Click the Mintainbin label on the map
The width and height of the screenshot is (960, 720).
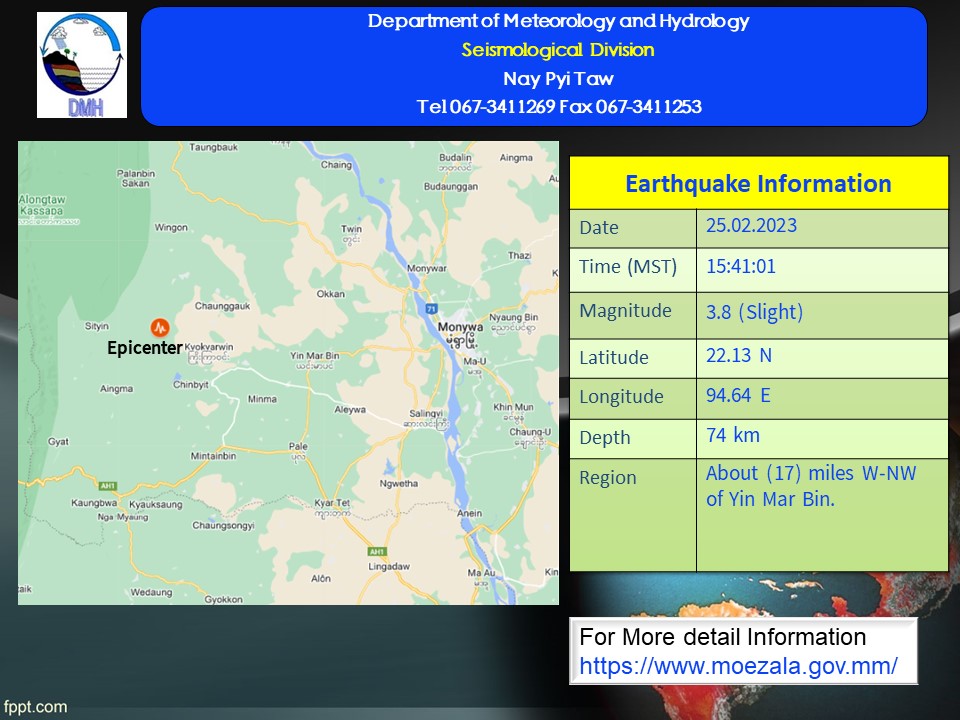(213, 456)
